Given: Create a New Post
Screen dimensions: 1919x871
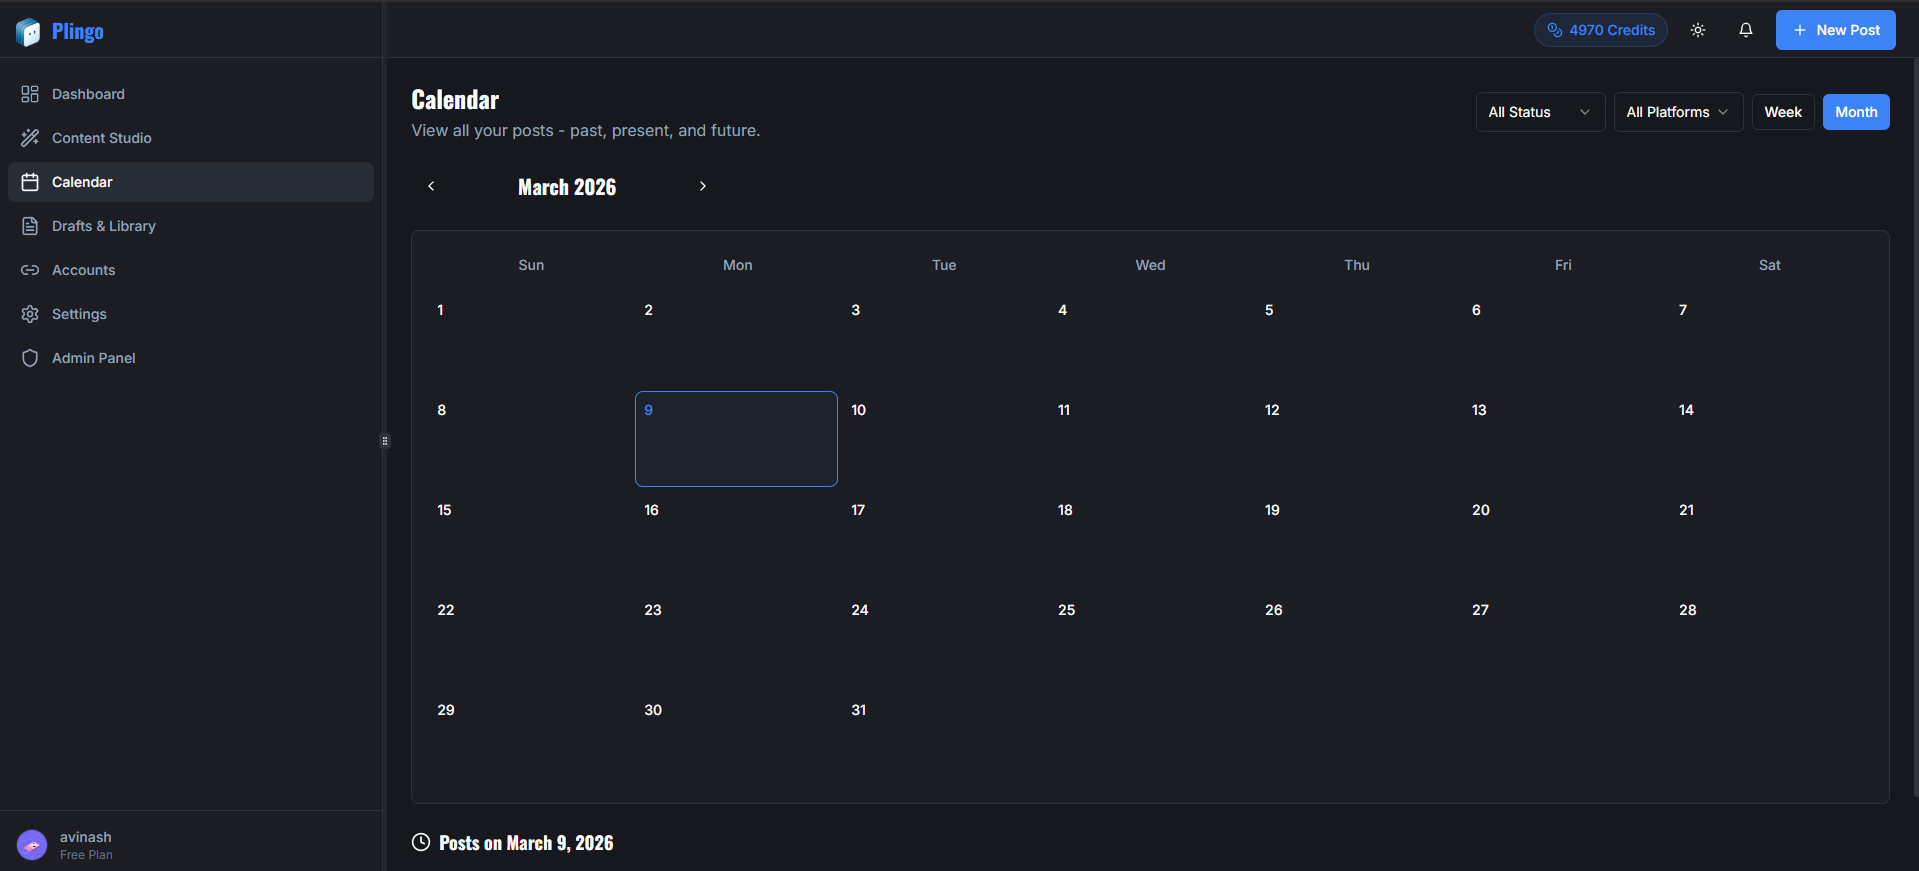Looking at the screenshot, I should [x=1836, y=30].
